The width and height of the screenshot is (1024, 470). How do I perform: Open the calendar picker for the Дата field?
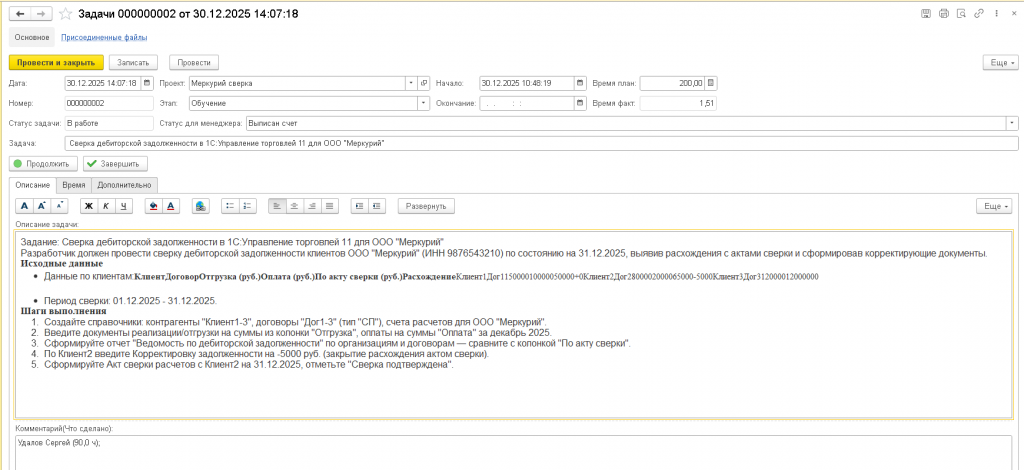[x=146, y=83]
